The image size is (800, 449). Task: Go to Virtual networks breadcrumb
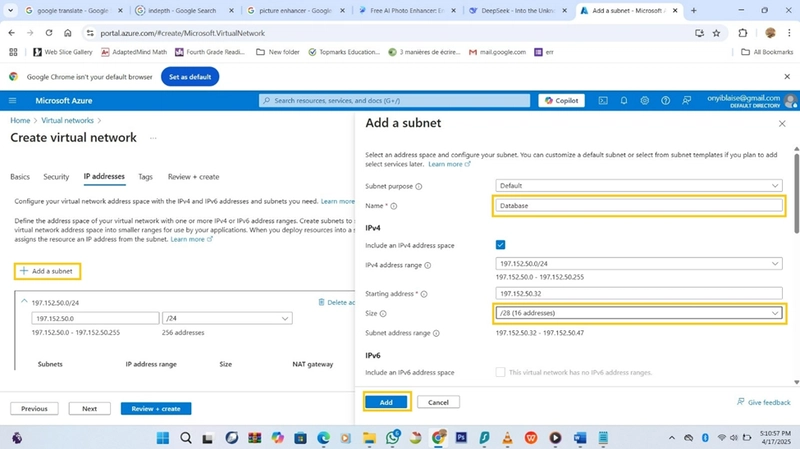[x=67, y=120]
